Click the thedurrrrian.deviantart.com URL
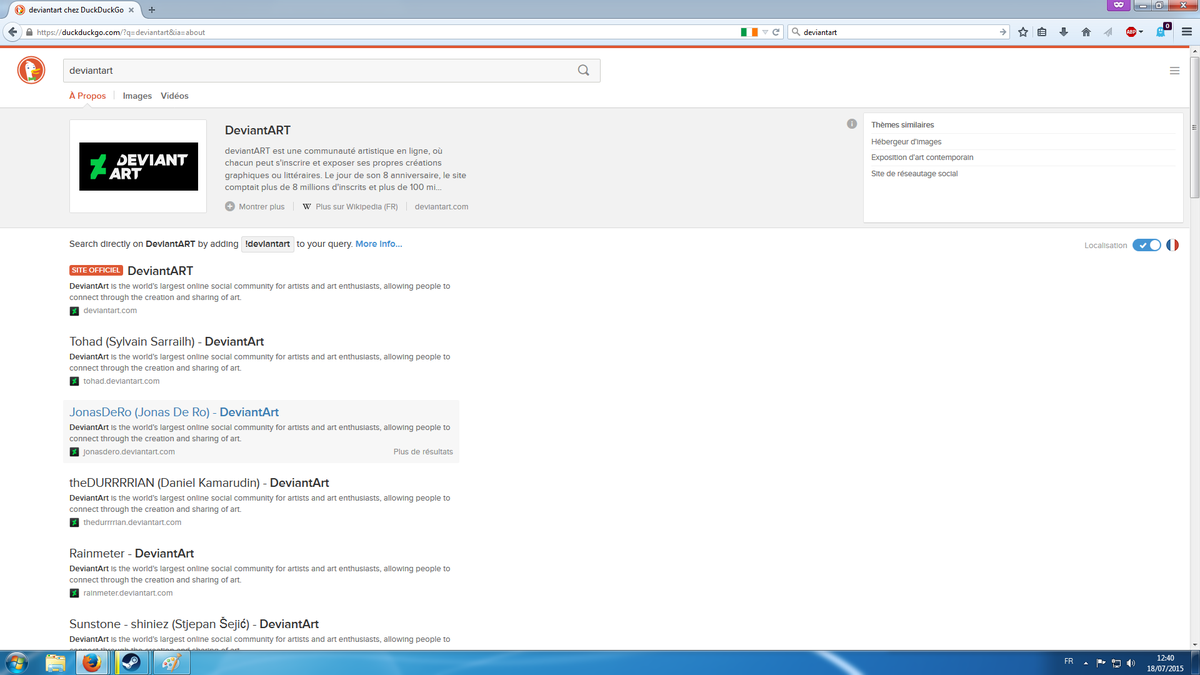This screenshot has width=1200, height=675. click(x=132, y=522)
